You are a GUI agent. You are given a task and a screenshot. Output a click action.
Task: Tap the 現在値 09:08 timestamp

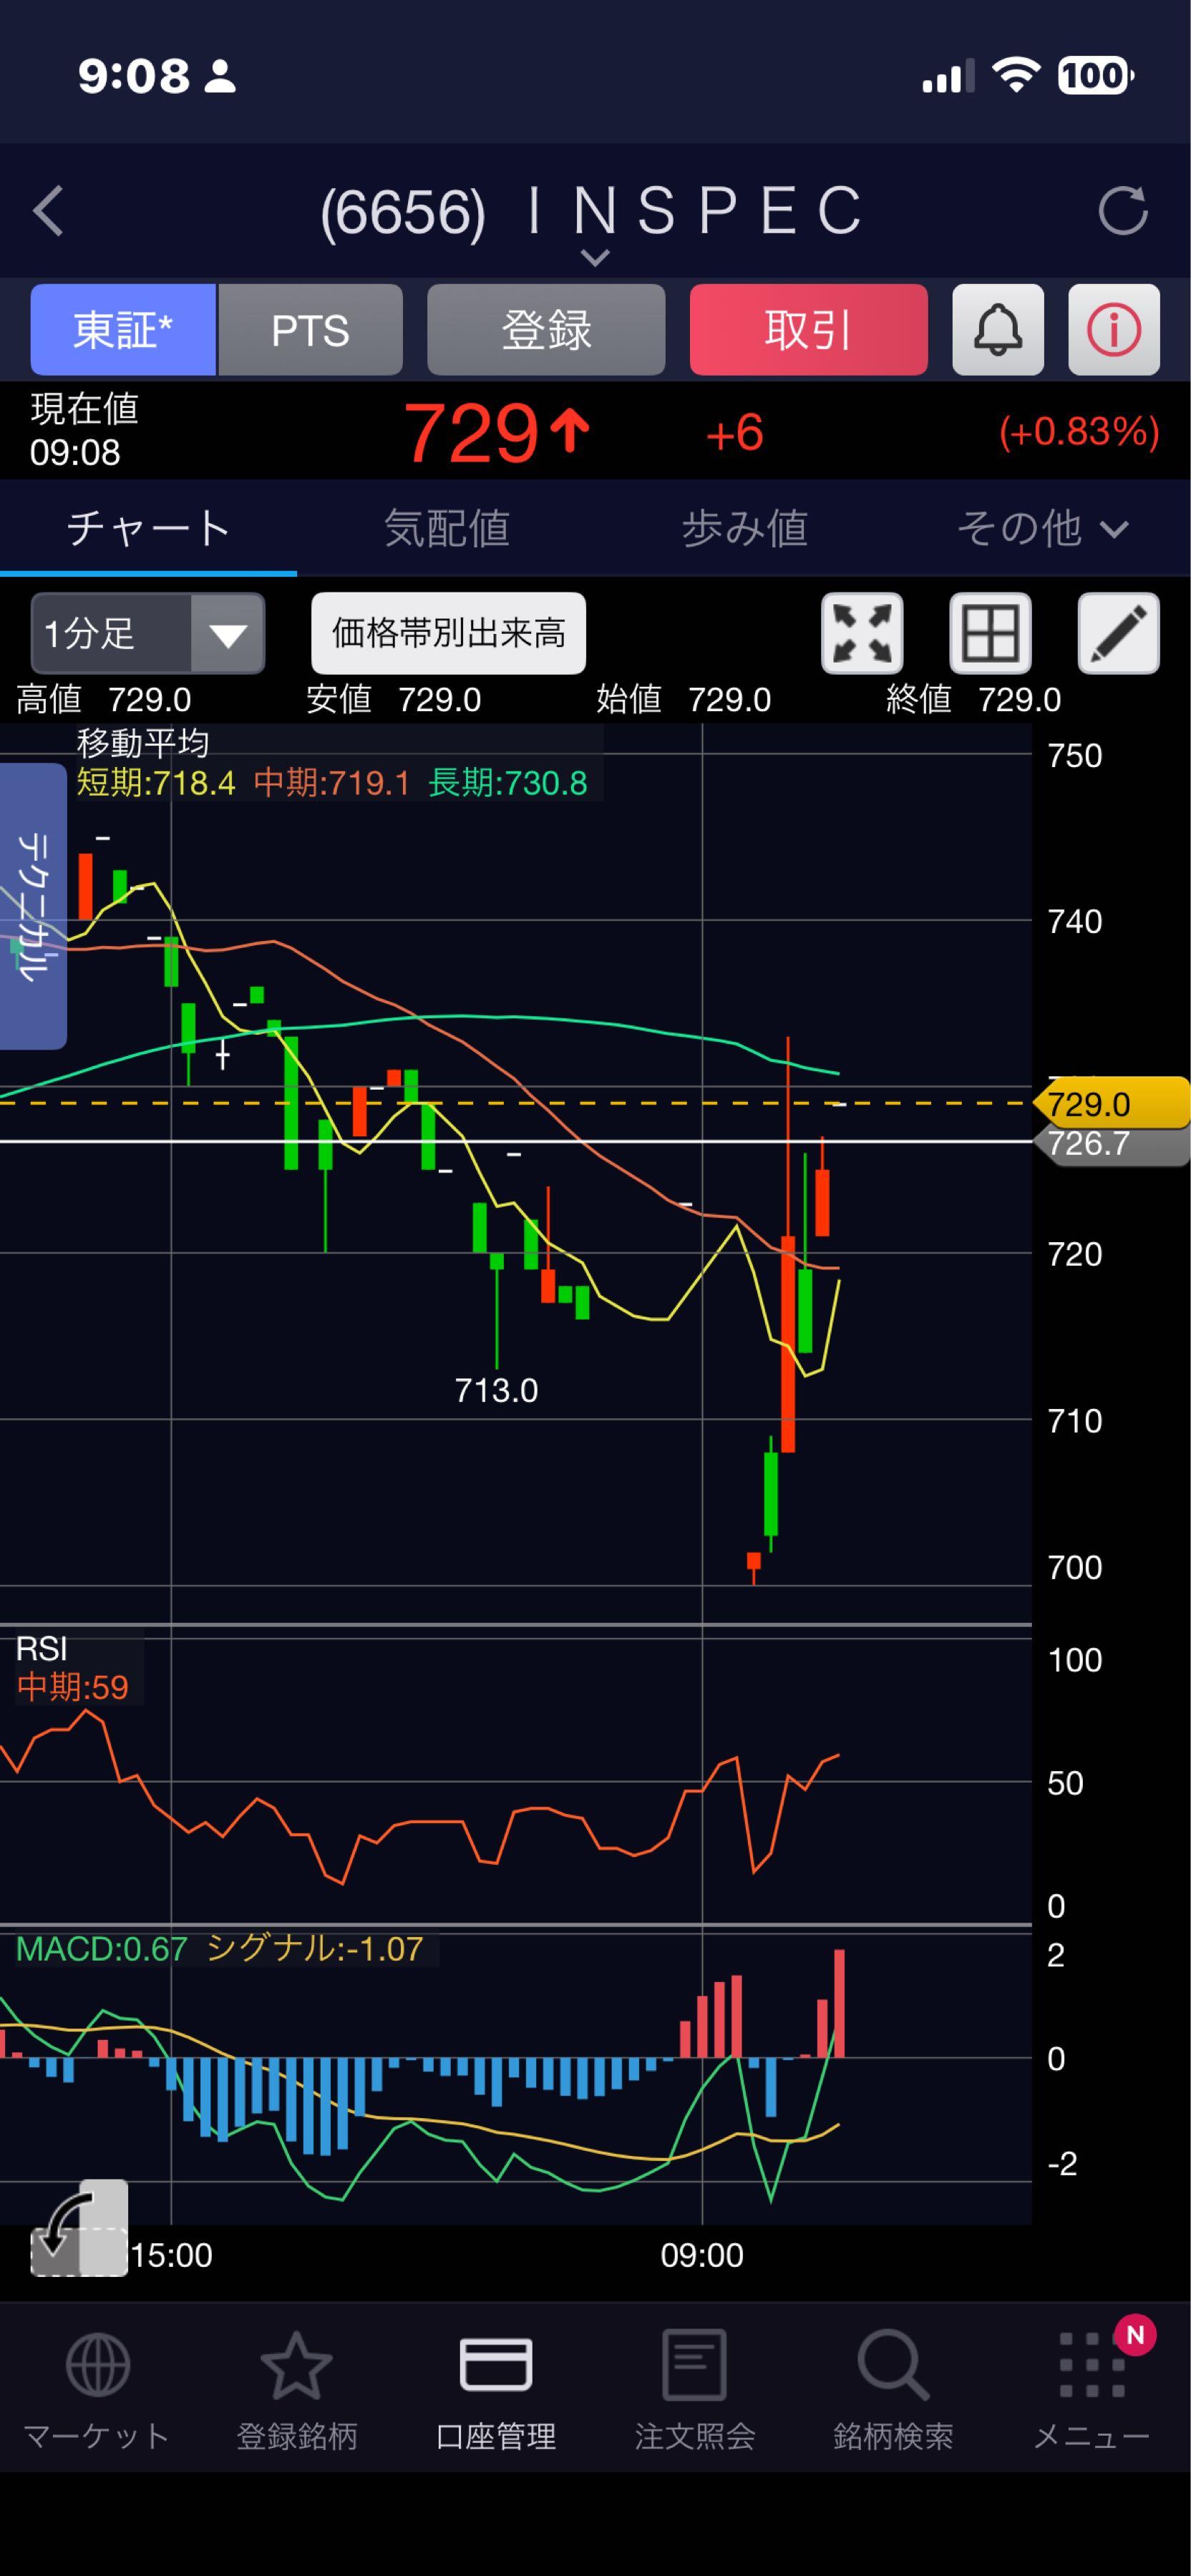84,430
